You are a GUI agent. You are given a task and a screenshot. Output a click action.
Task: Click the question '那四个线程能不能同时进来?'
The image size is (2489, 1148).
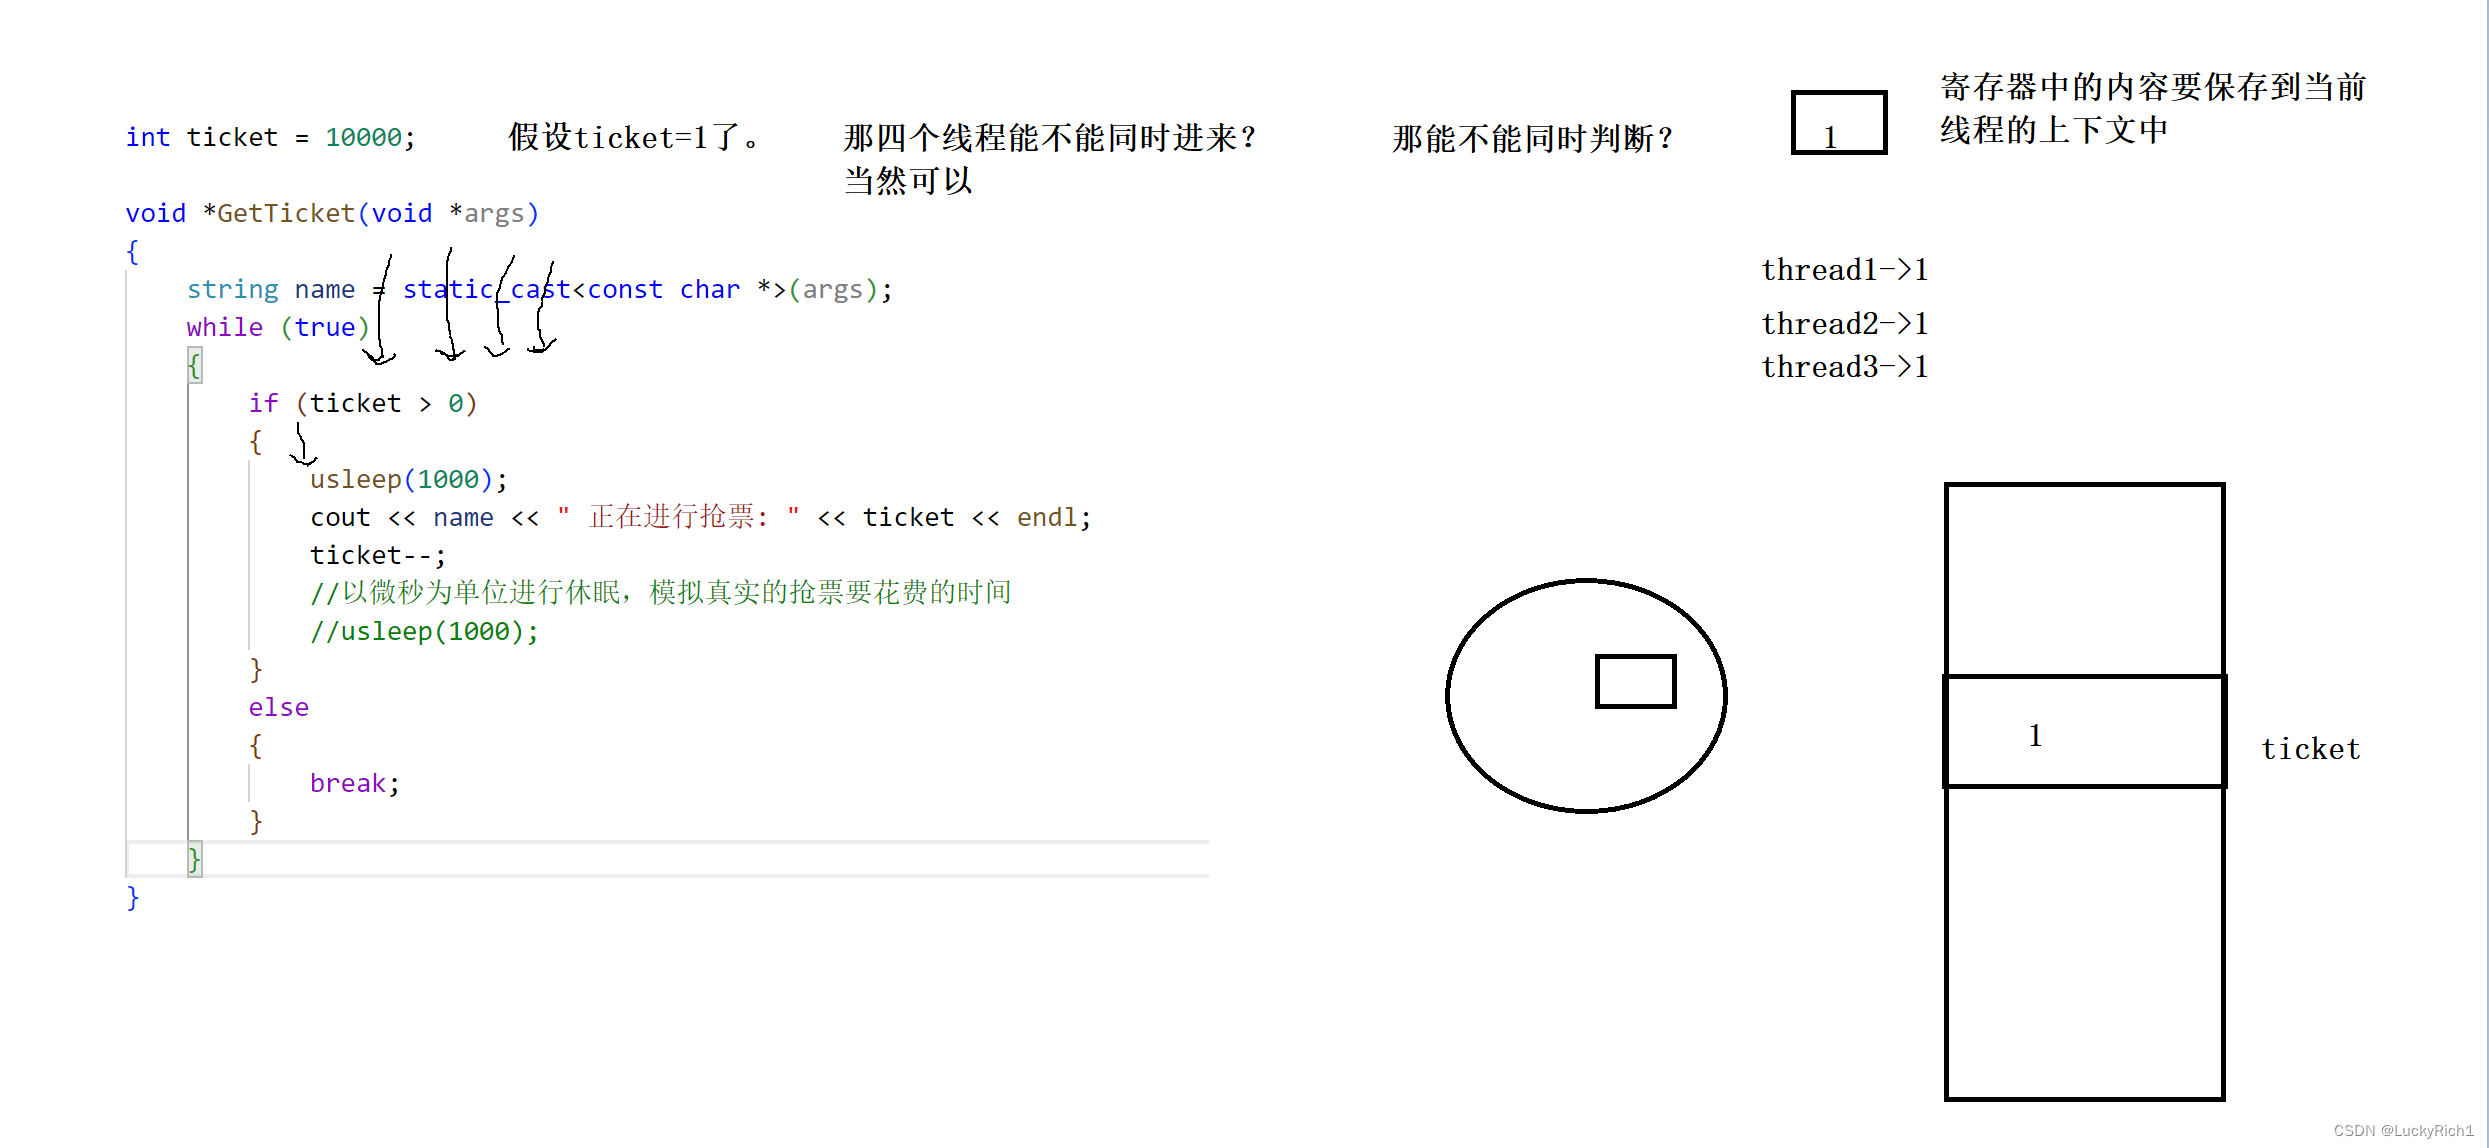pyautogui.click(x=1050, y=137)
